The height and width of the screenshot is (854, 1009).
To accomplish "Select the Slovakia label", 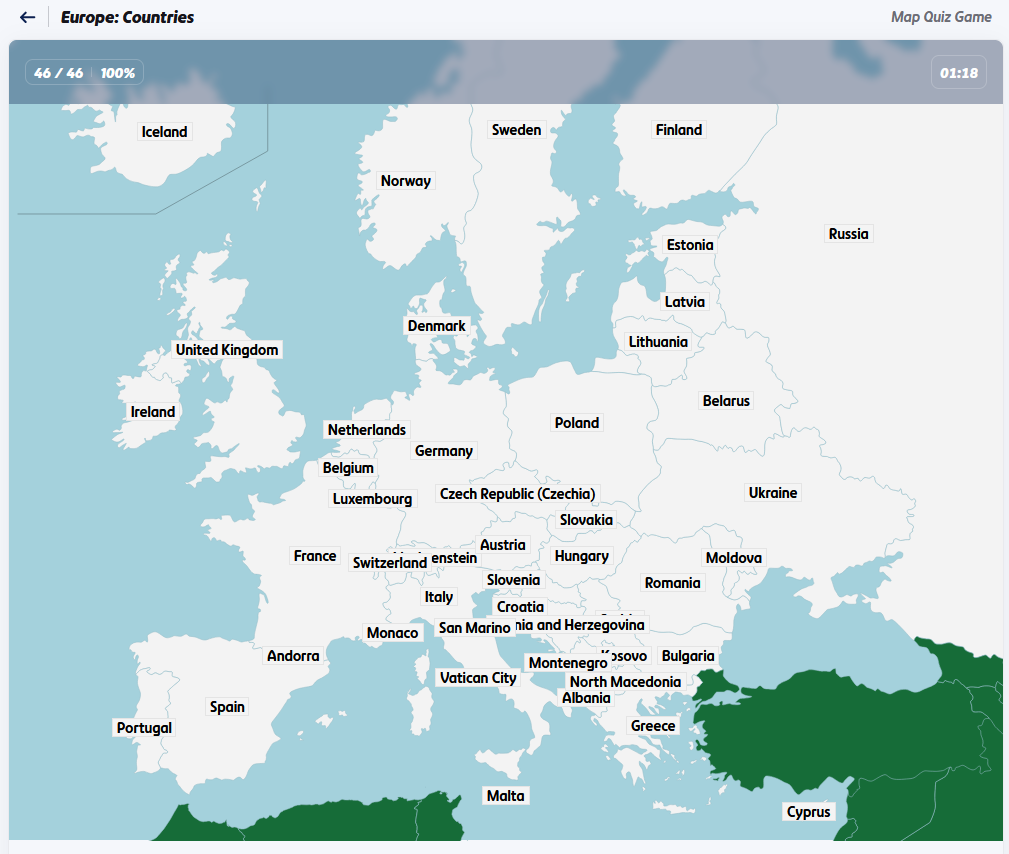I will point(586,520).
